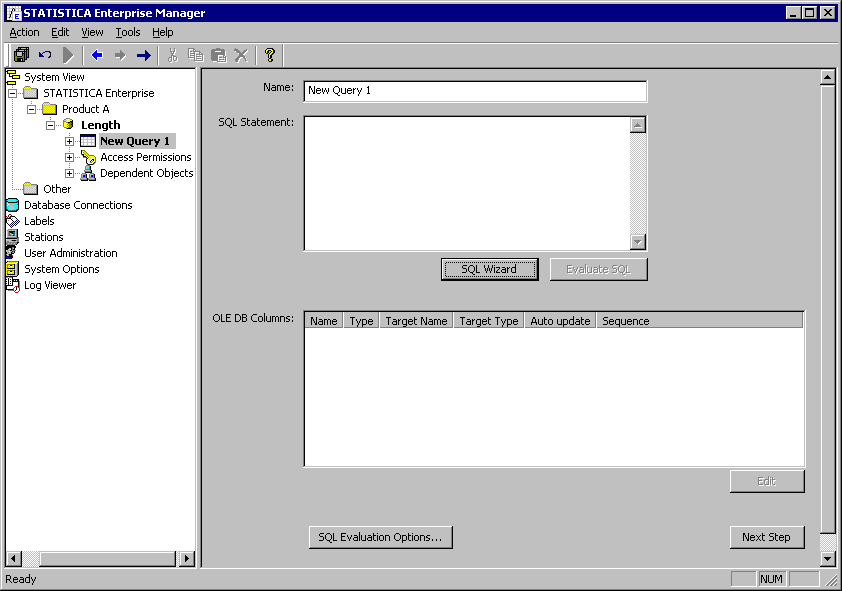Viewport: 842px width, 591px height.
Task: Click the blue forward arrow toolbar icon
Action: (x=143, y=55)
